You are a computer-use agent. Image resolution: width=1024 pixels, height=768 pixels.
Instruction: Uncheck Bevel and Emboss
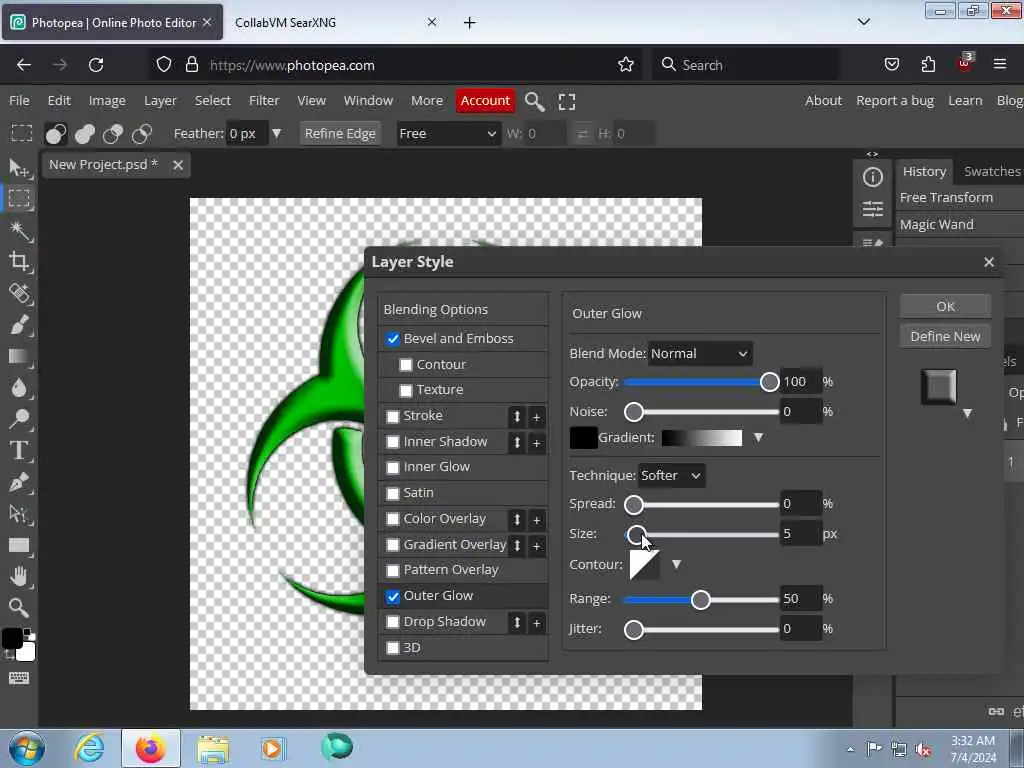tap(392, 339)
